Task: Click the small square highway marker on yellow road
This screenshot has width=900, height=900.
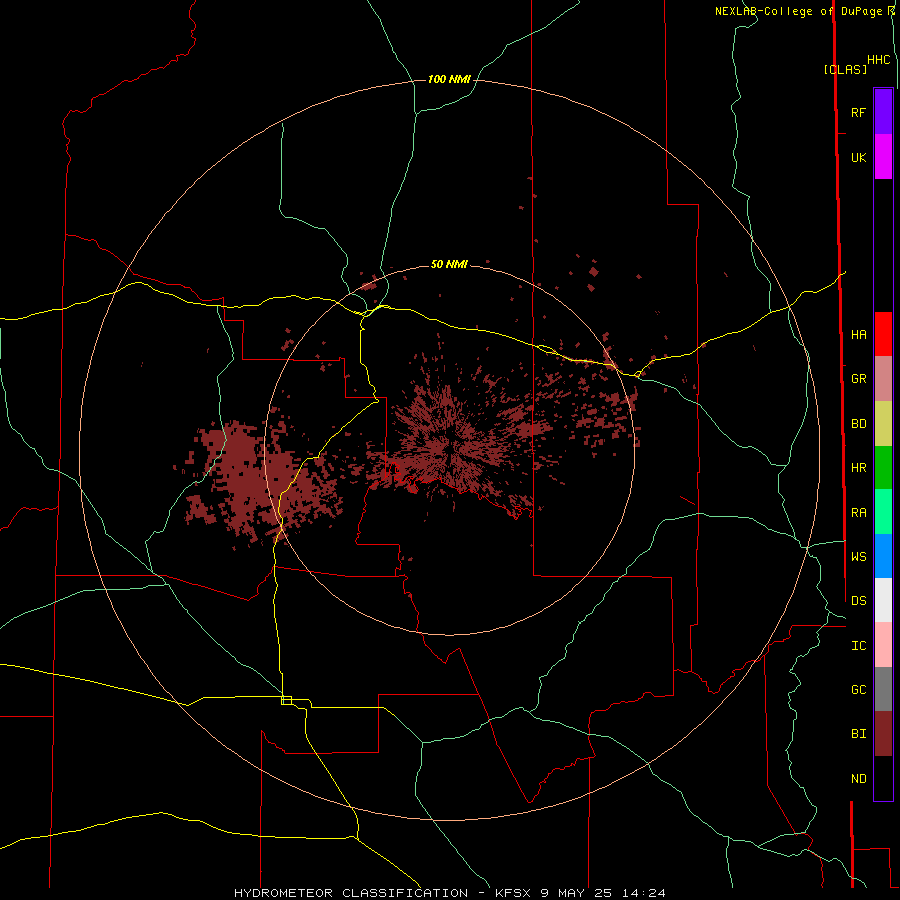Action: (286, 700)
